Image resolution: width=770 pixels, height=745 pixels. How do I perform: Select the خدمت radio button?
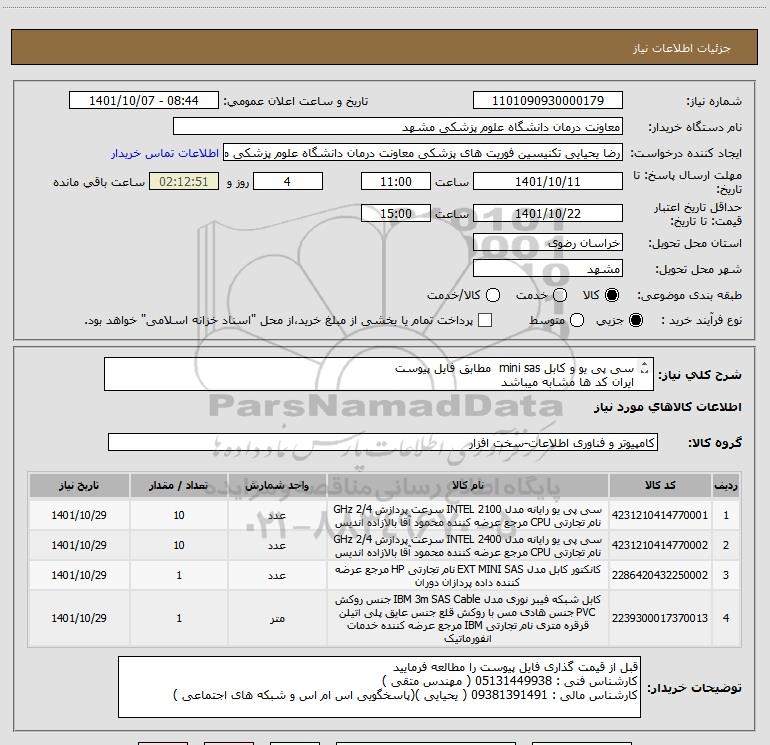560,295
